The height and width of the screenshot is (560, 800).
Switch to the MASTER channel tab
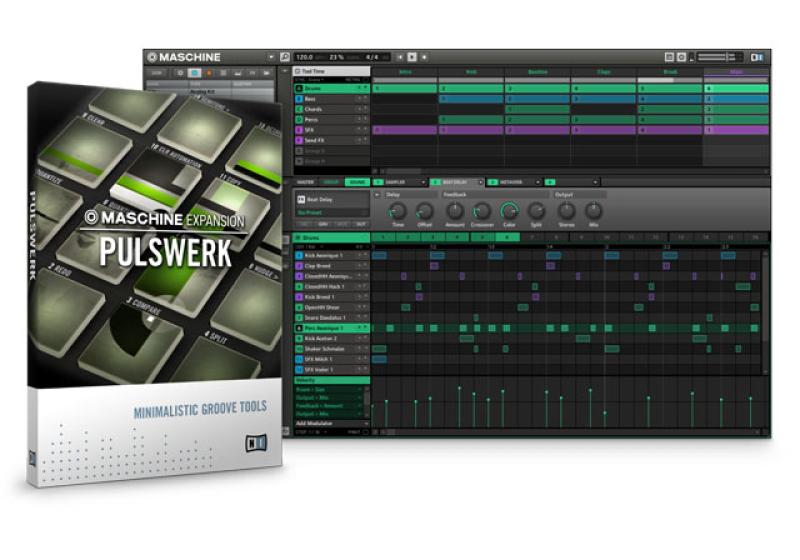tap(303, 182)
